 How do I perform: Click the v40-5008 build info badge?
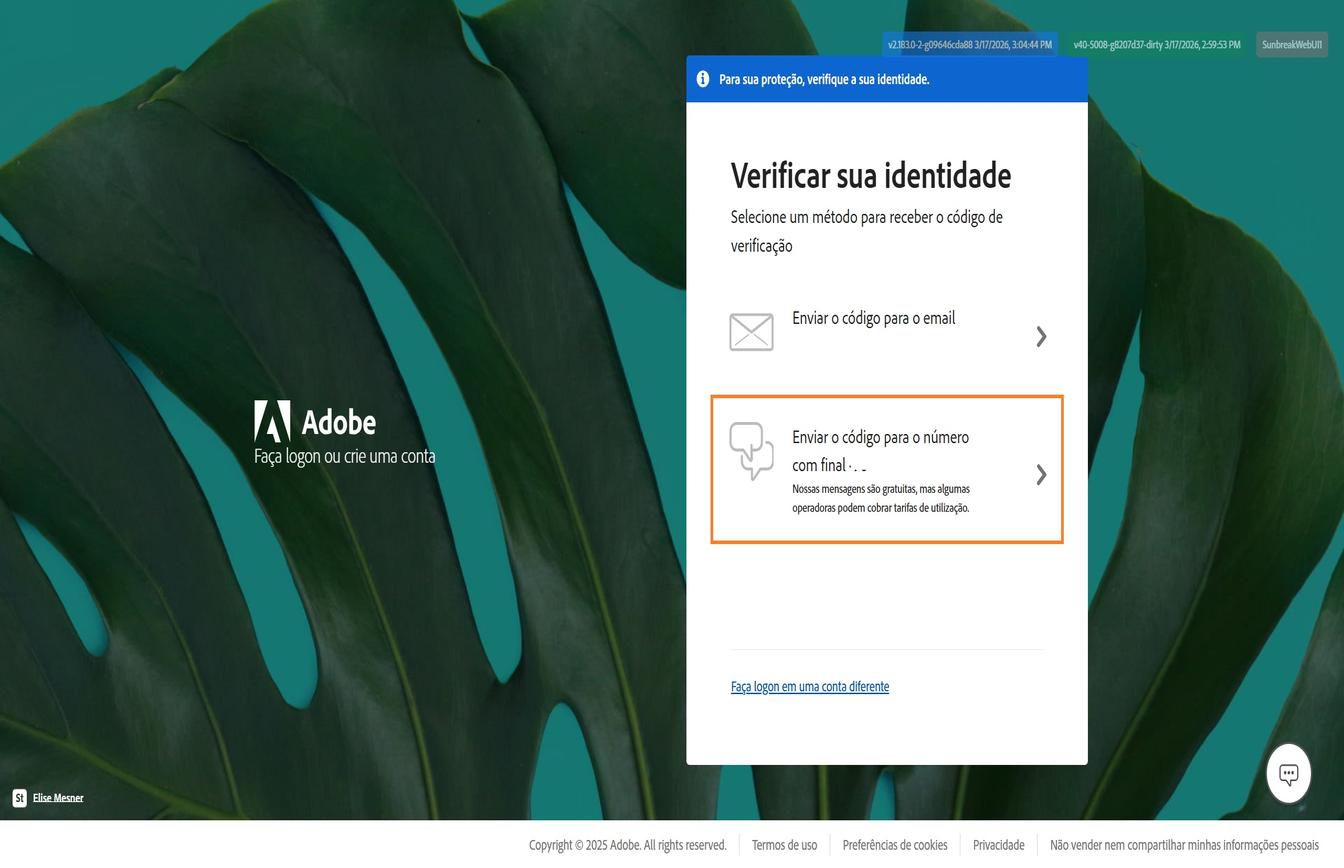[1156, 43]
